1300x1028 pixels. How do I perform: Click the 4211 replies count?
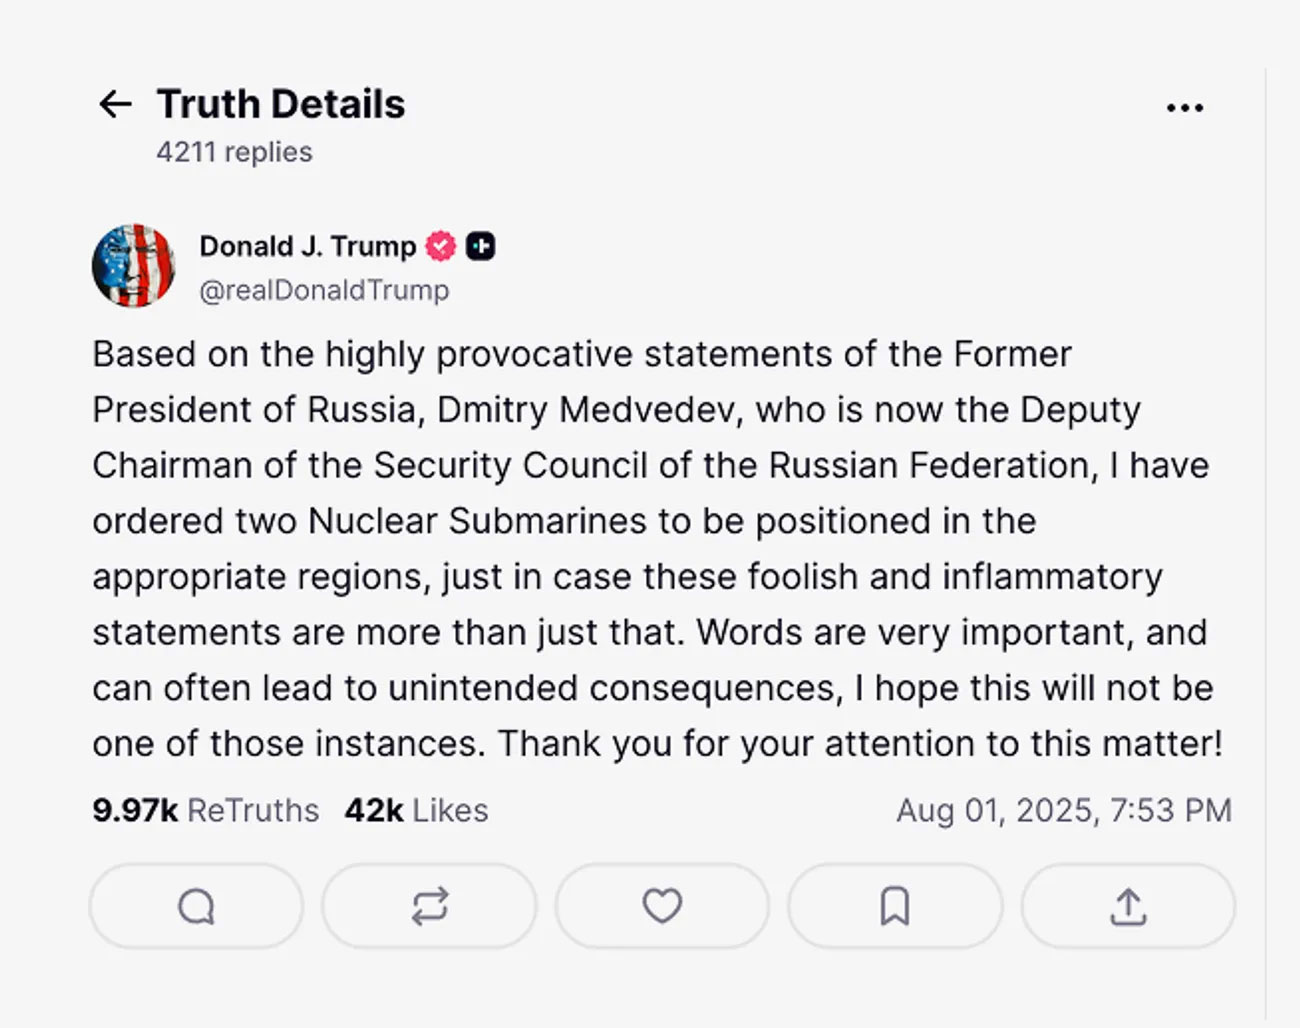point(234,152)
